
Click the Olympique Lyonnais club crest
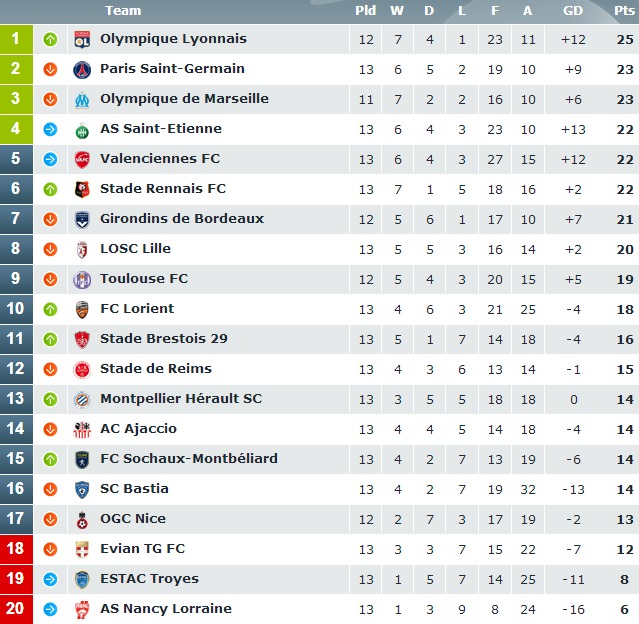point(81,40)
